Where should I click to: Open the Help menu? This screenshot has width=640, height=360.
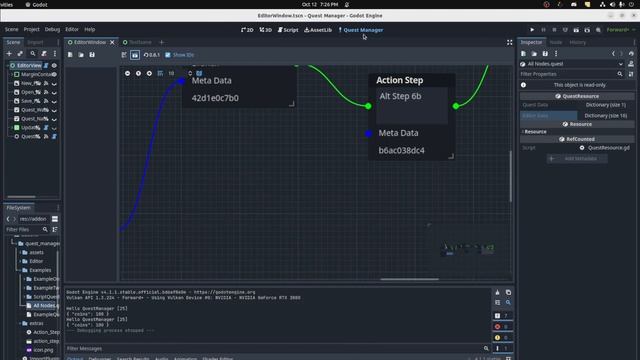click(x=90, y=29)
